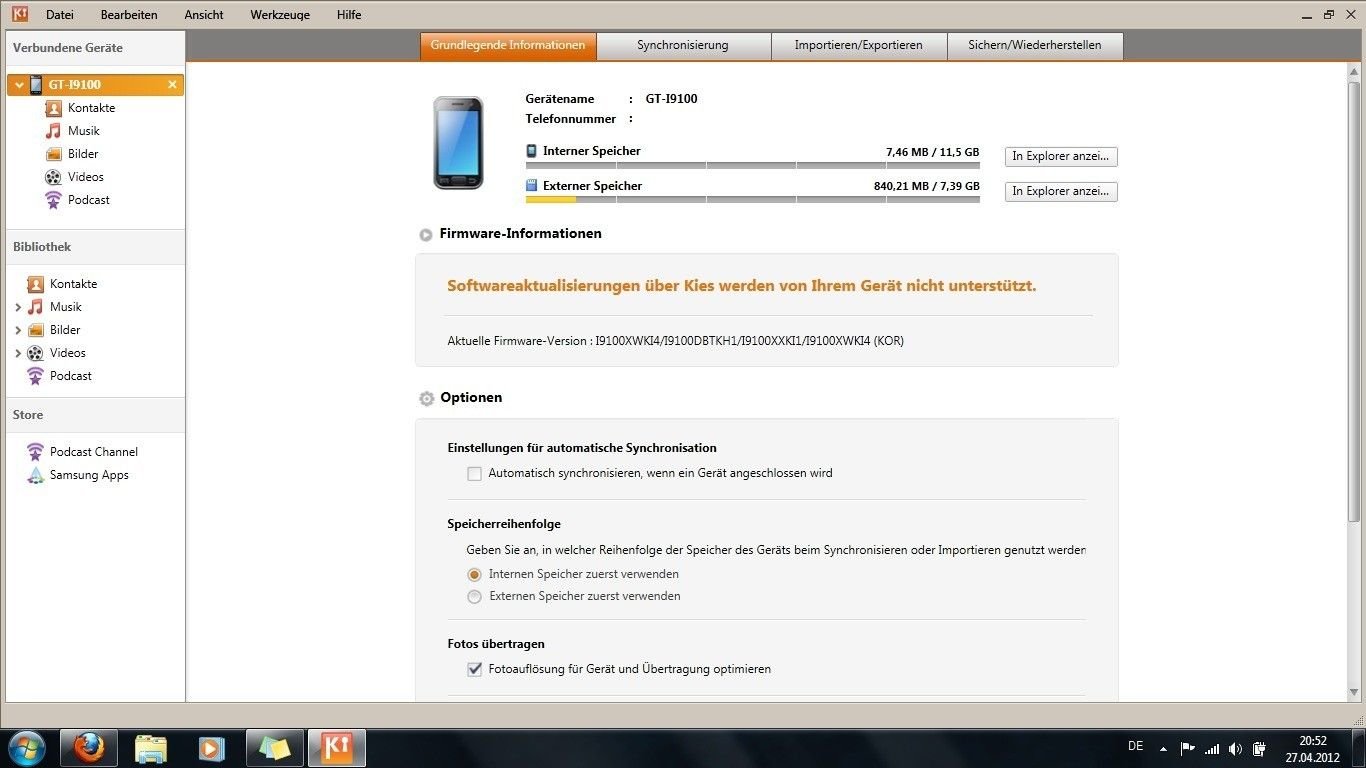Viewport: 1366px width, 768px height.
Task: Open the Werkzeuge menu
Action: point(280,15)
